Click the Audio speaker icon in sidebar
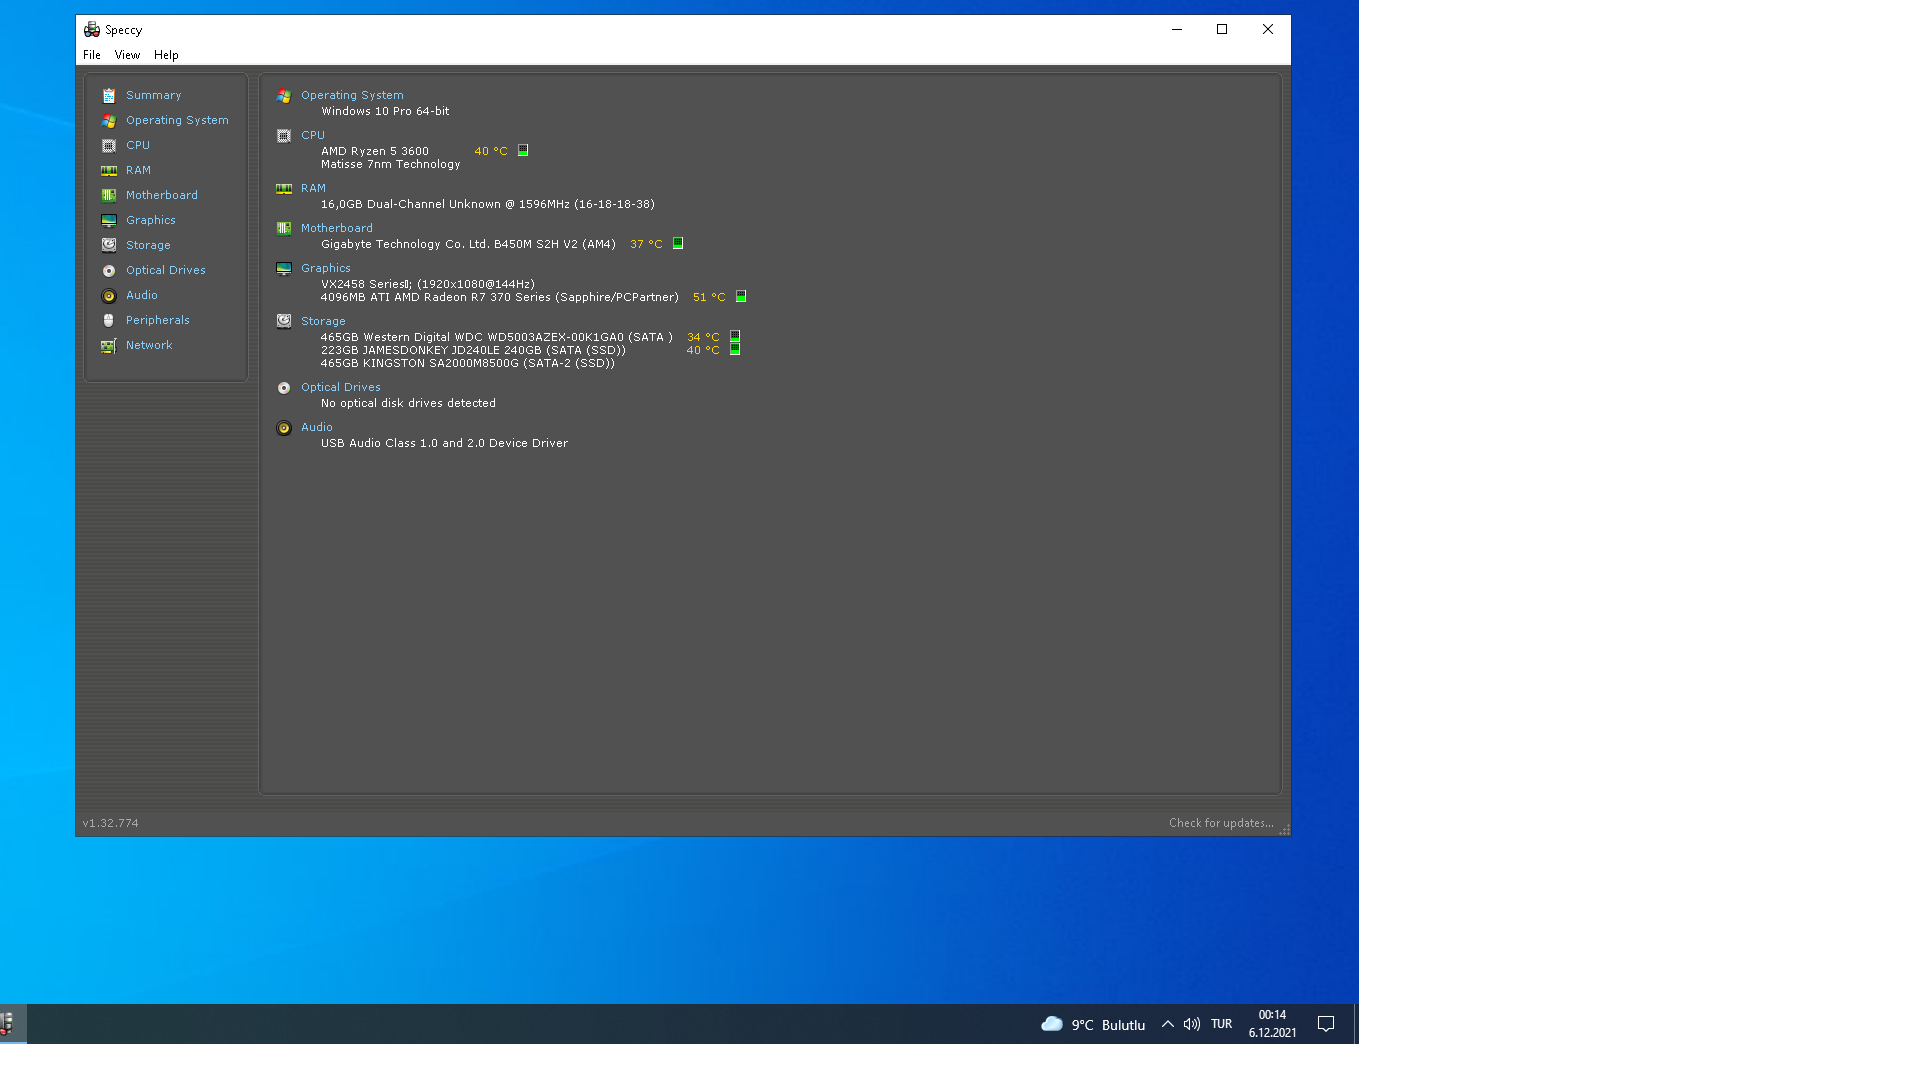 (109, 296)
